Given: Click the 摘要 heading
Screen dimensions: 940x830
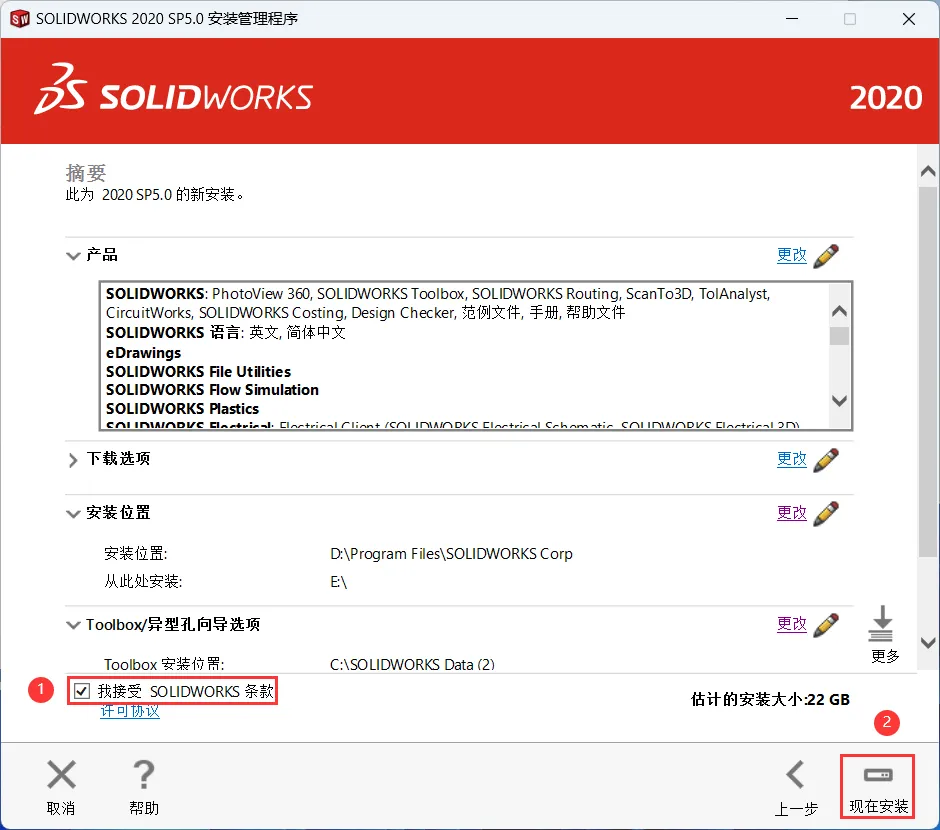Looking at the screenshot, I should (x=86, y=173).
